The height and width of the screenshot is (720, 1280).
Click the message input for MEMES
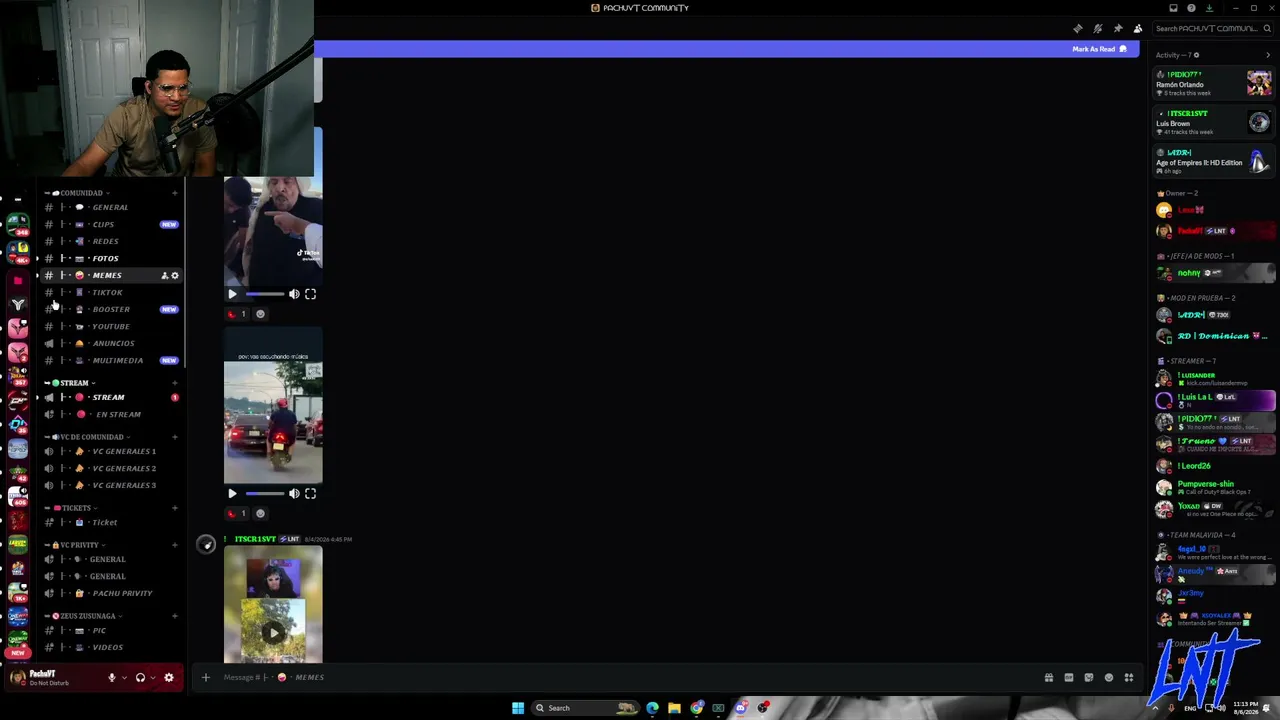pos(630,677)
